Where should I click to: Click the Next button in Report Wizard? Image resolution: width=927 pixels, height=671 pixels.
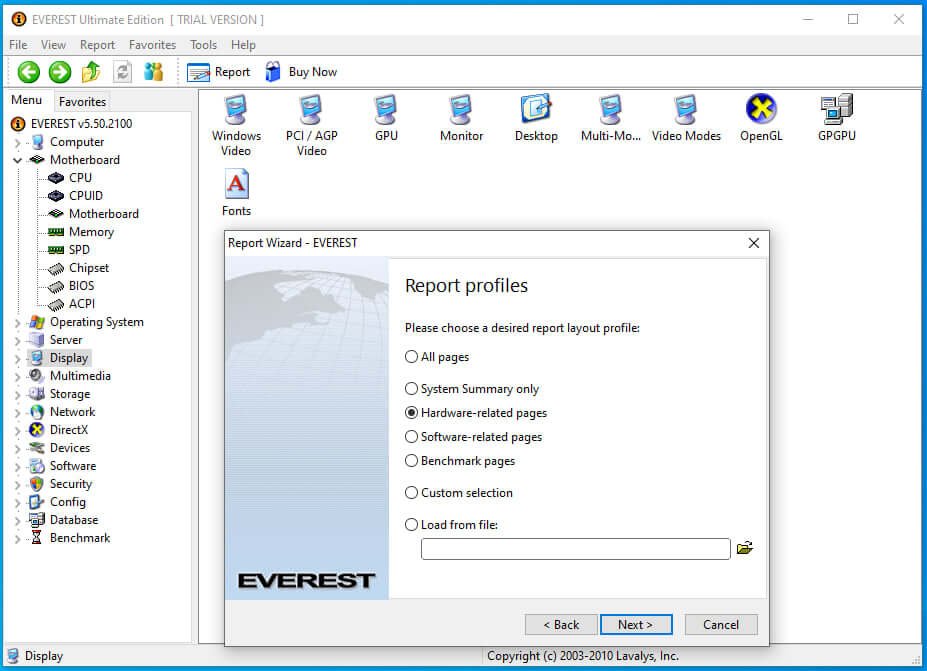pos(636,624)
